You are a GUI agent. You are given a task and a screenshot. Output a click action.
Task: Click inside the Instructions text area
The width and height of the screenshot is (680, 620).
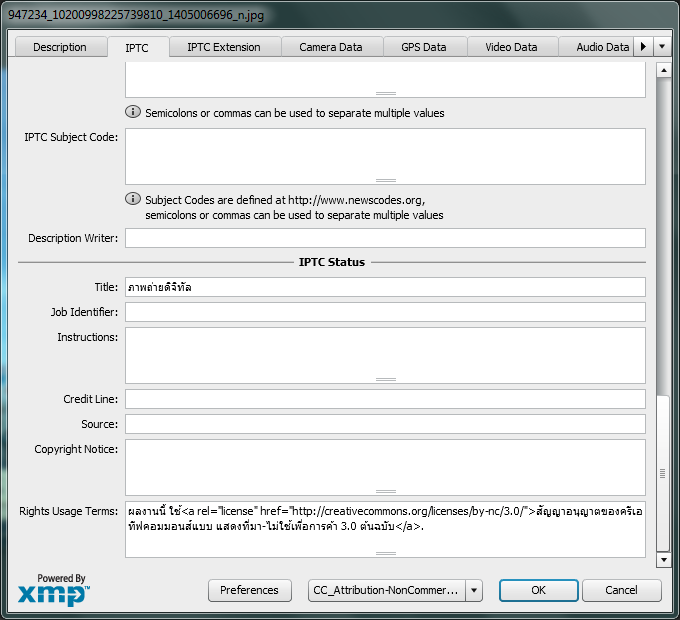385,356
